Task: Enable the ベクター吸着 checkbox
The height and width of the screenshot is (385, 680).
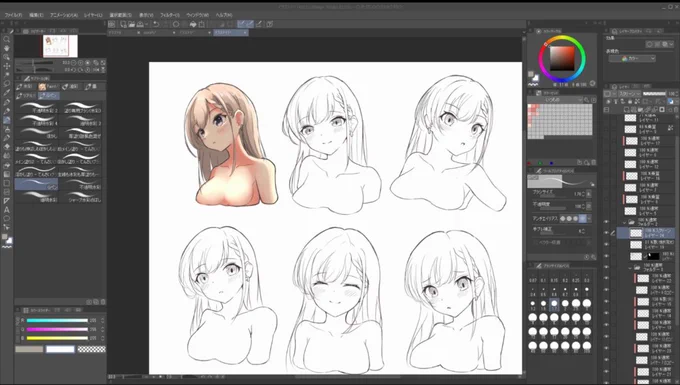Action: tap(536, 242)
